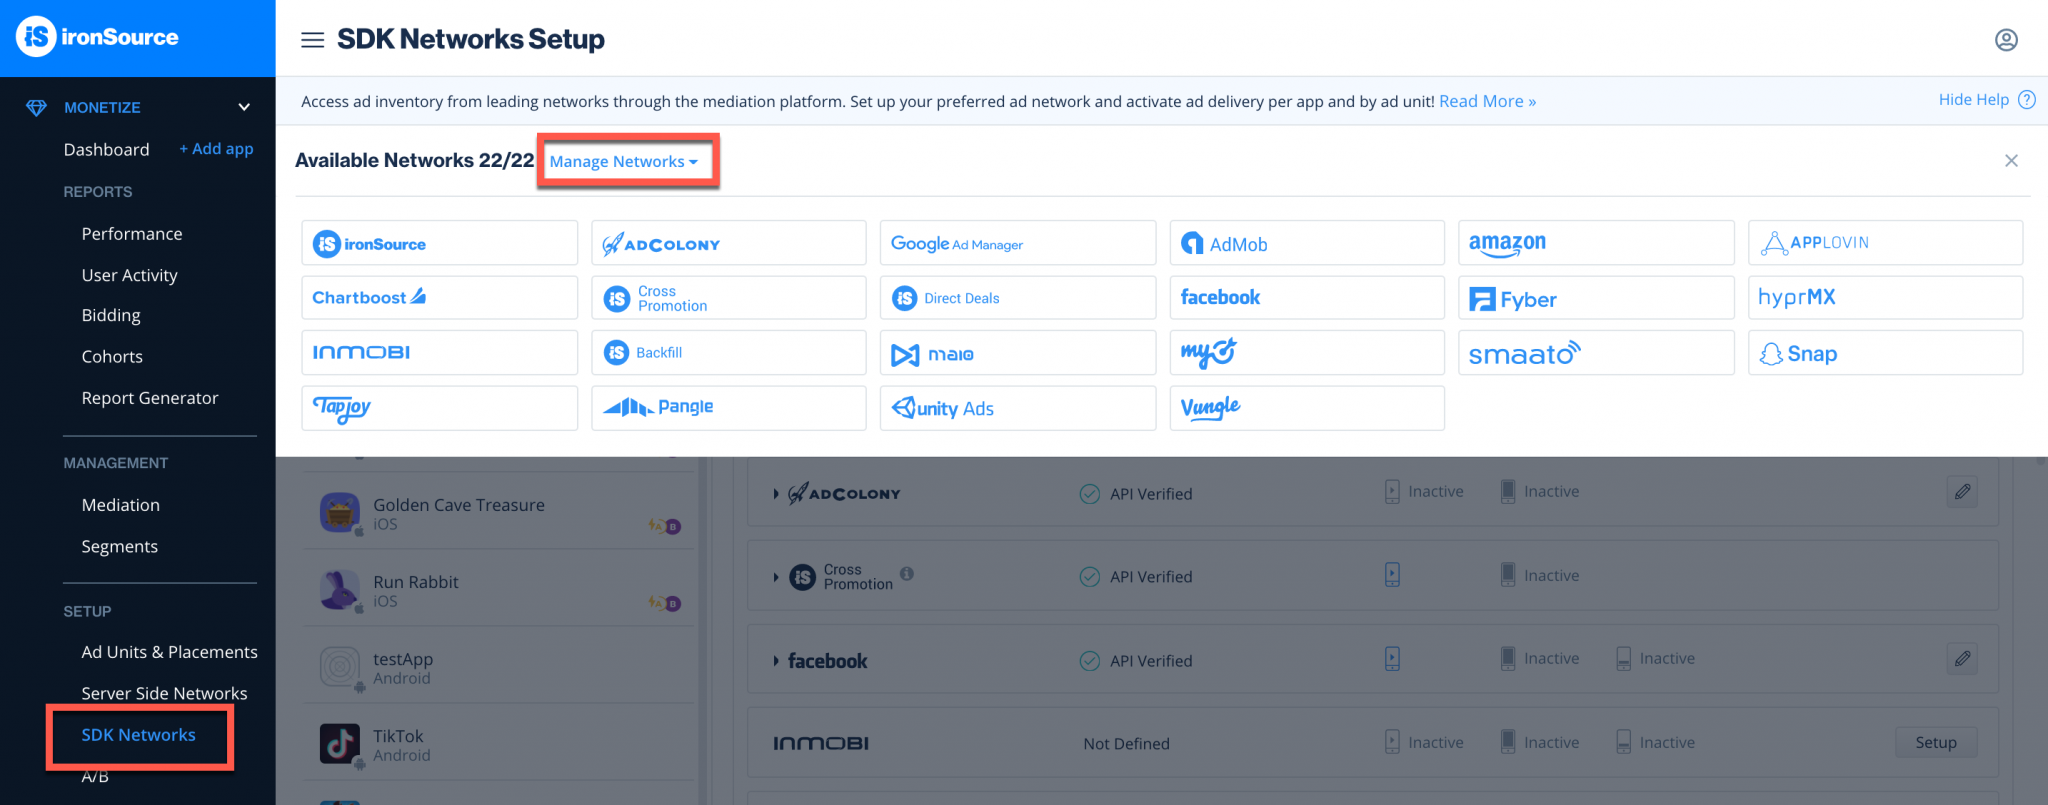Open Report Generator
The image size is (2048, 805).
[150, 398]
